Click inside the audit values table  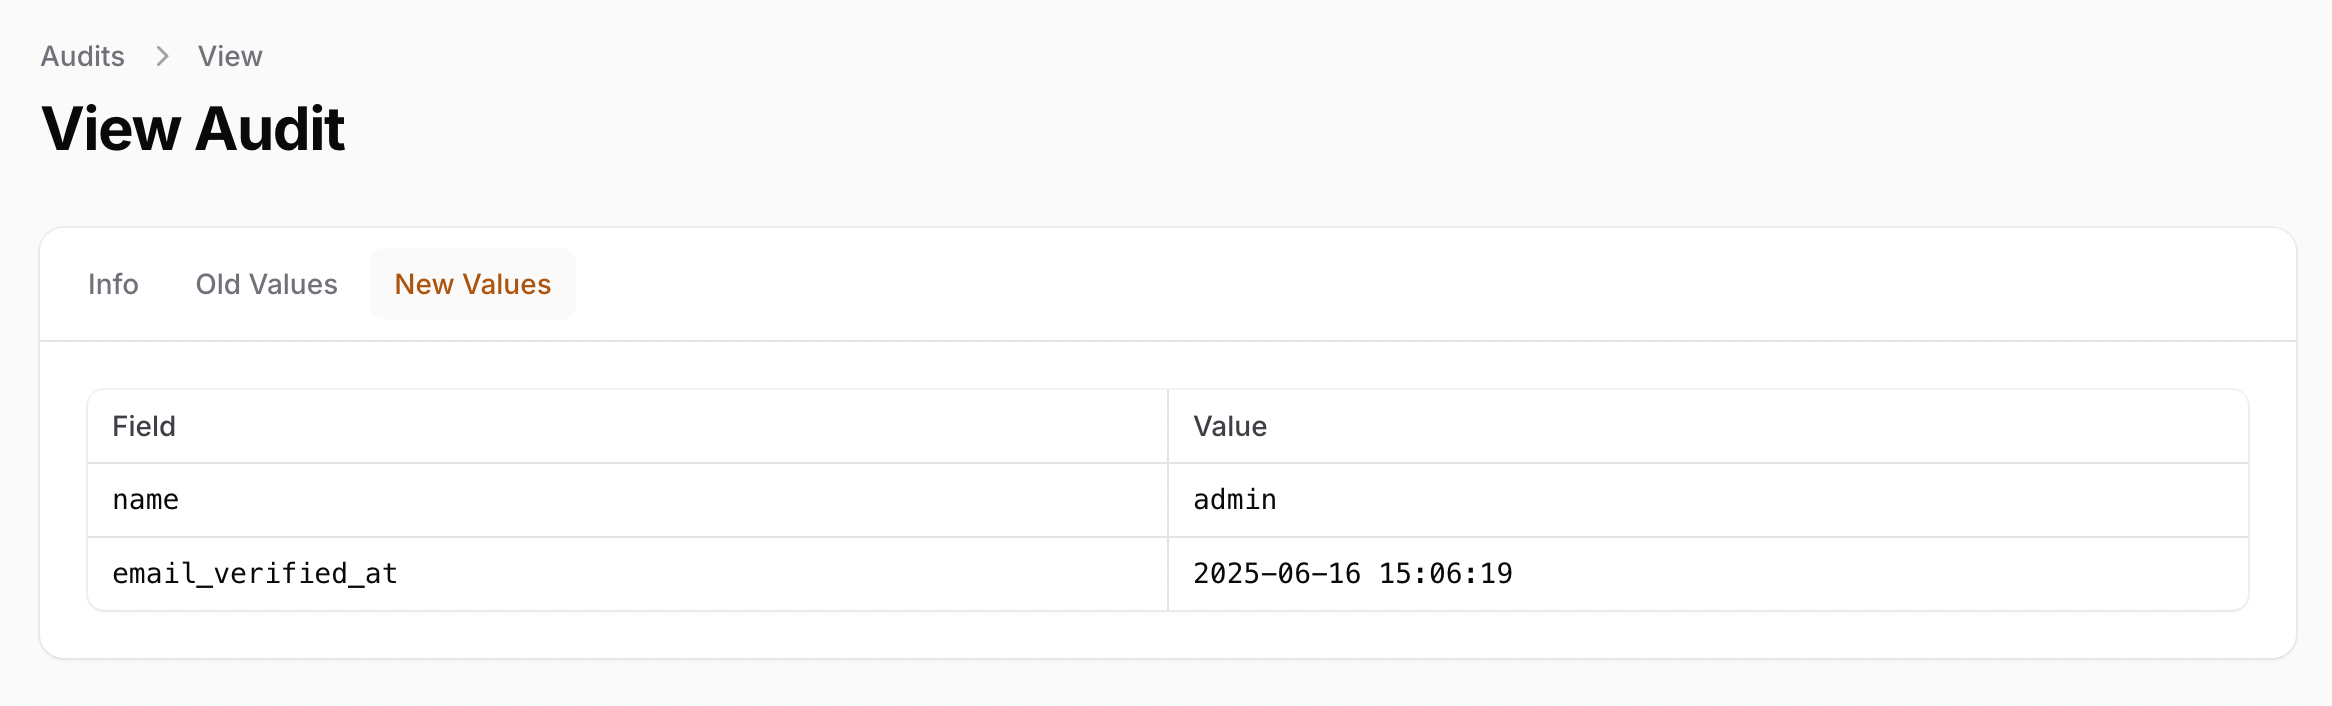point(1166,500)
